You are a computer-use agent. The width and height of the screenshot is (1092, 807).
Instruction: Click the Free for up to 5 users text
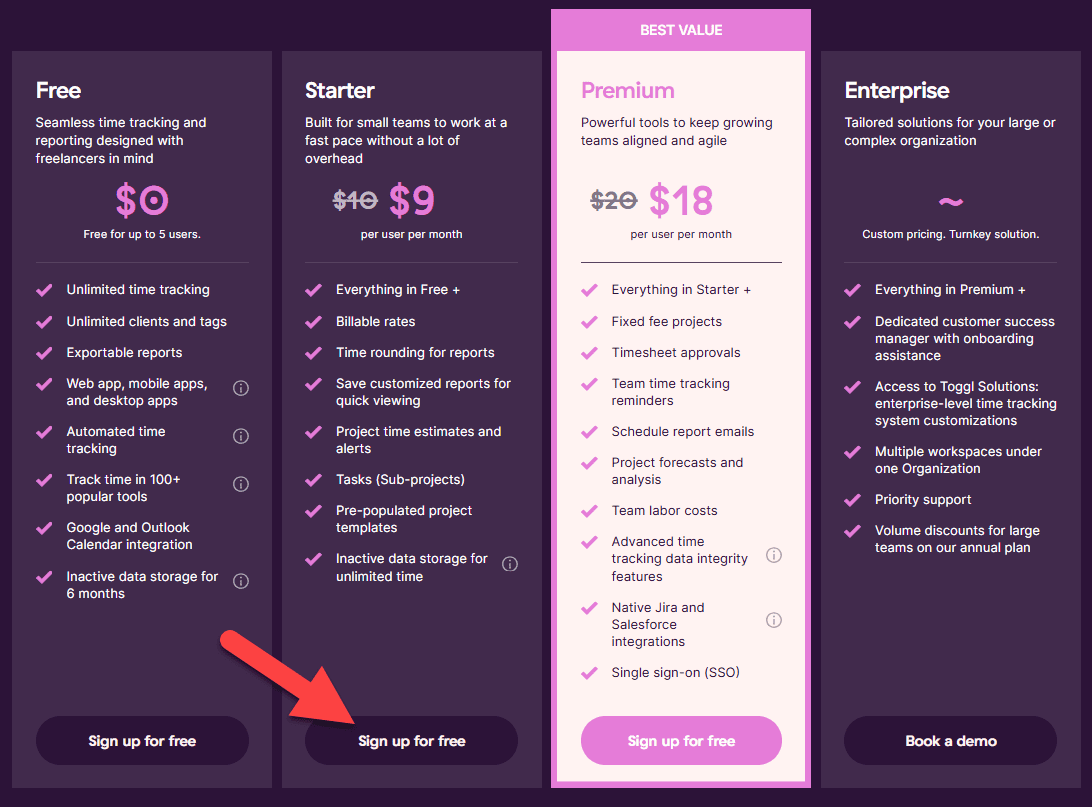tap(142, 234)
